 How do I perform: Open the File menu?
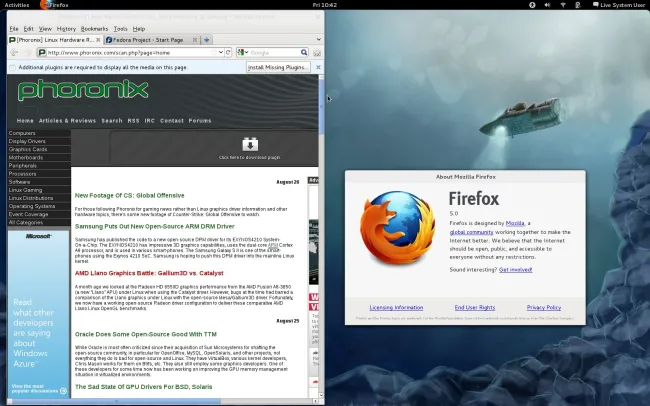pyautogui.click(x=14, y=29)
